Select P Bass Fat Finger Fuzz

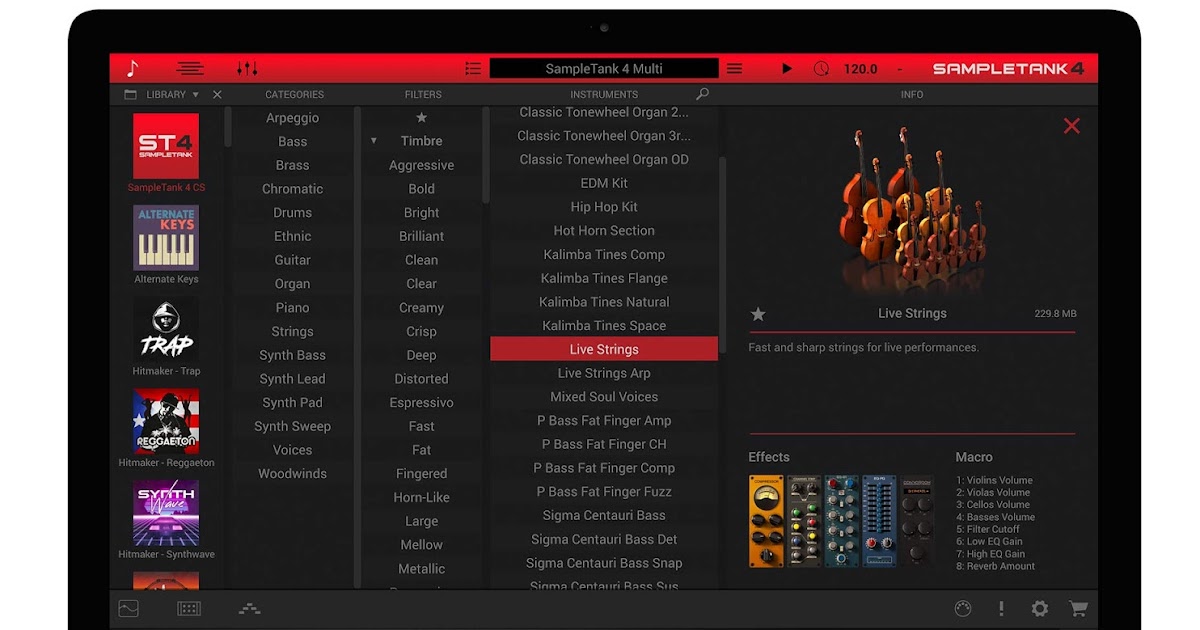[x=604, y=492]
